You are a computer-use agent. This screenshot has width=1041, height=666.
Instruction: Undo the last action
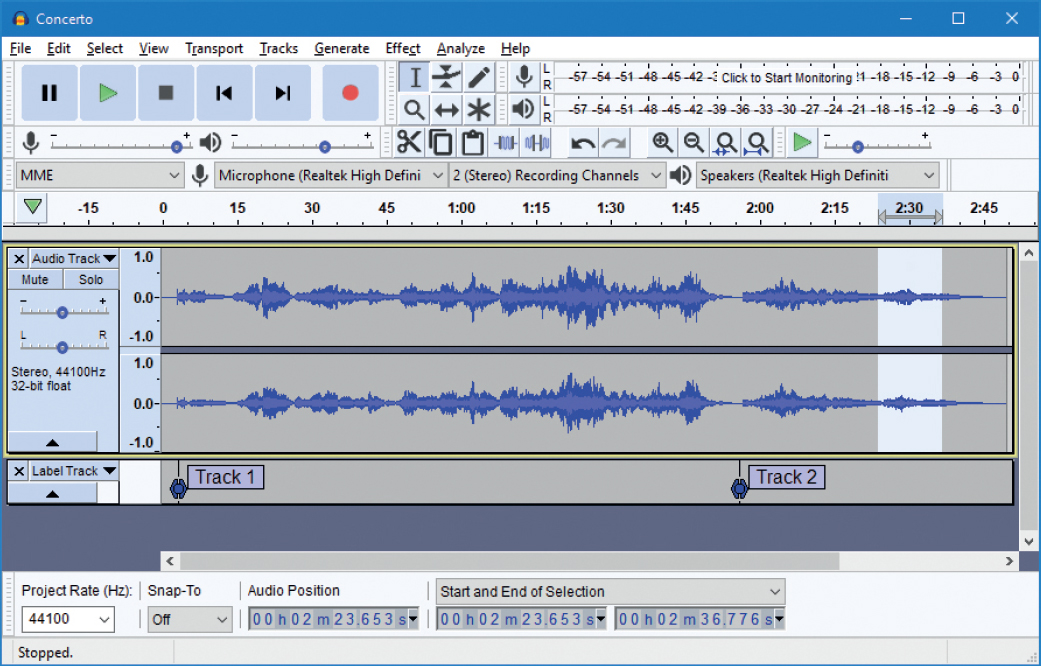583,143
